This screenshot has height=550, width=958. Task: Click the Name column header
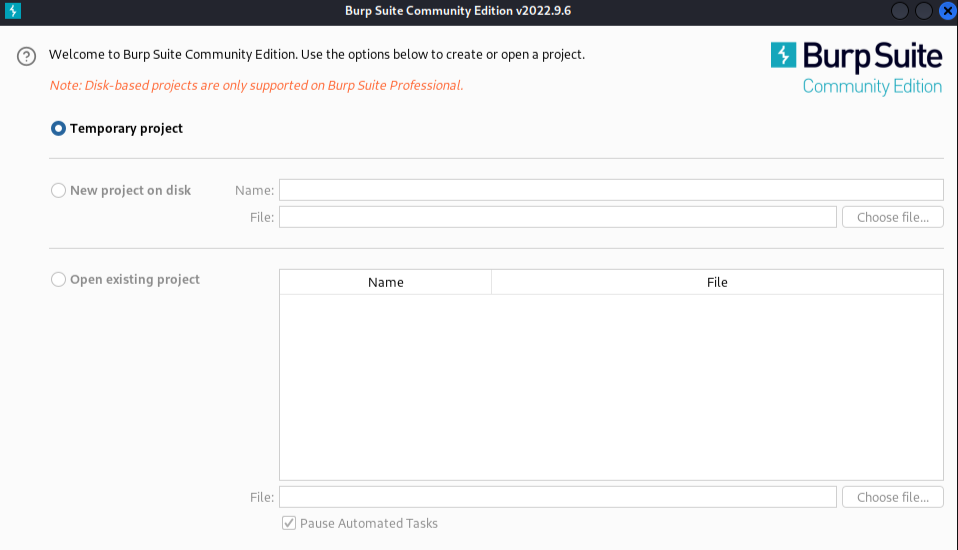(386, 282)
